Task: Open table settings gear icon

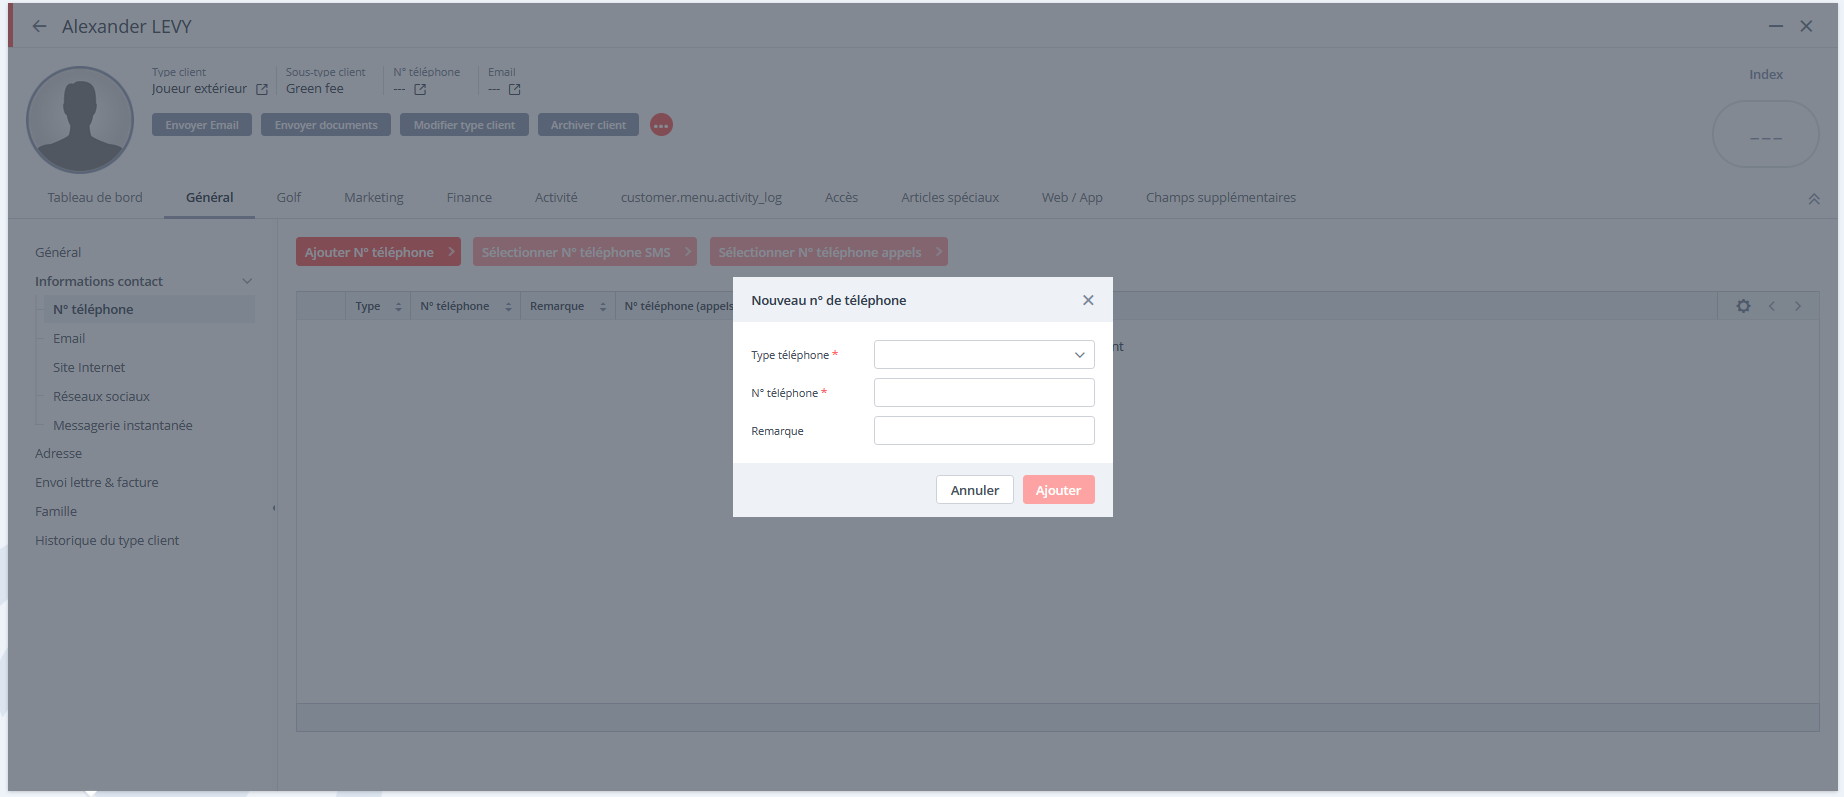Action: coord(1743,306)
